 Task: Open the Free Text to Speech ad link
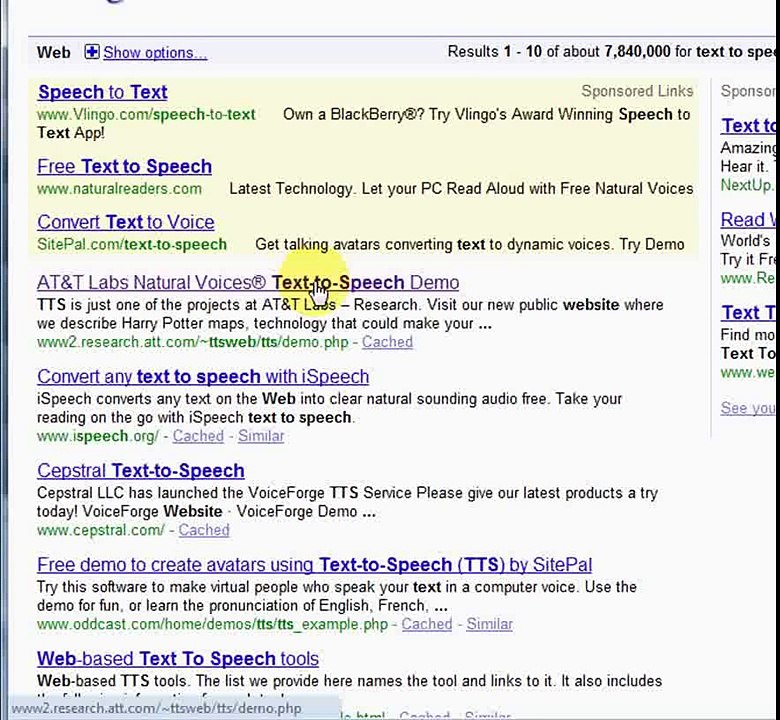(x=124, y=166)
